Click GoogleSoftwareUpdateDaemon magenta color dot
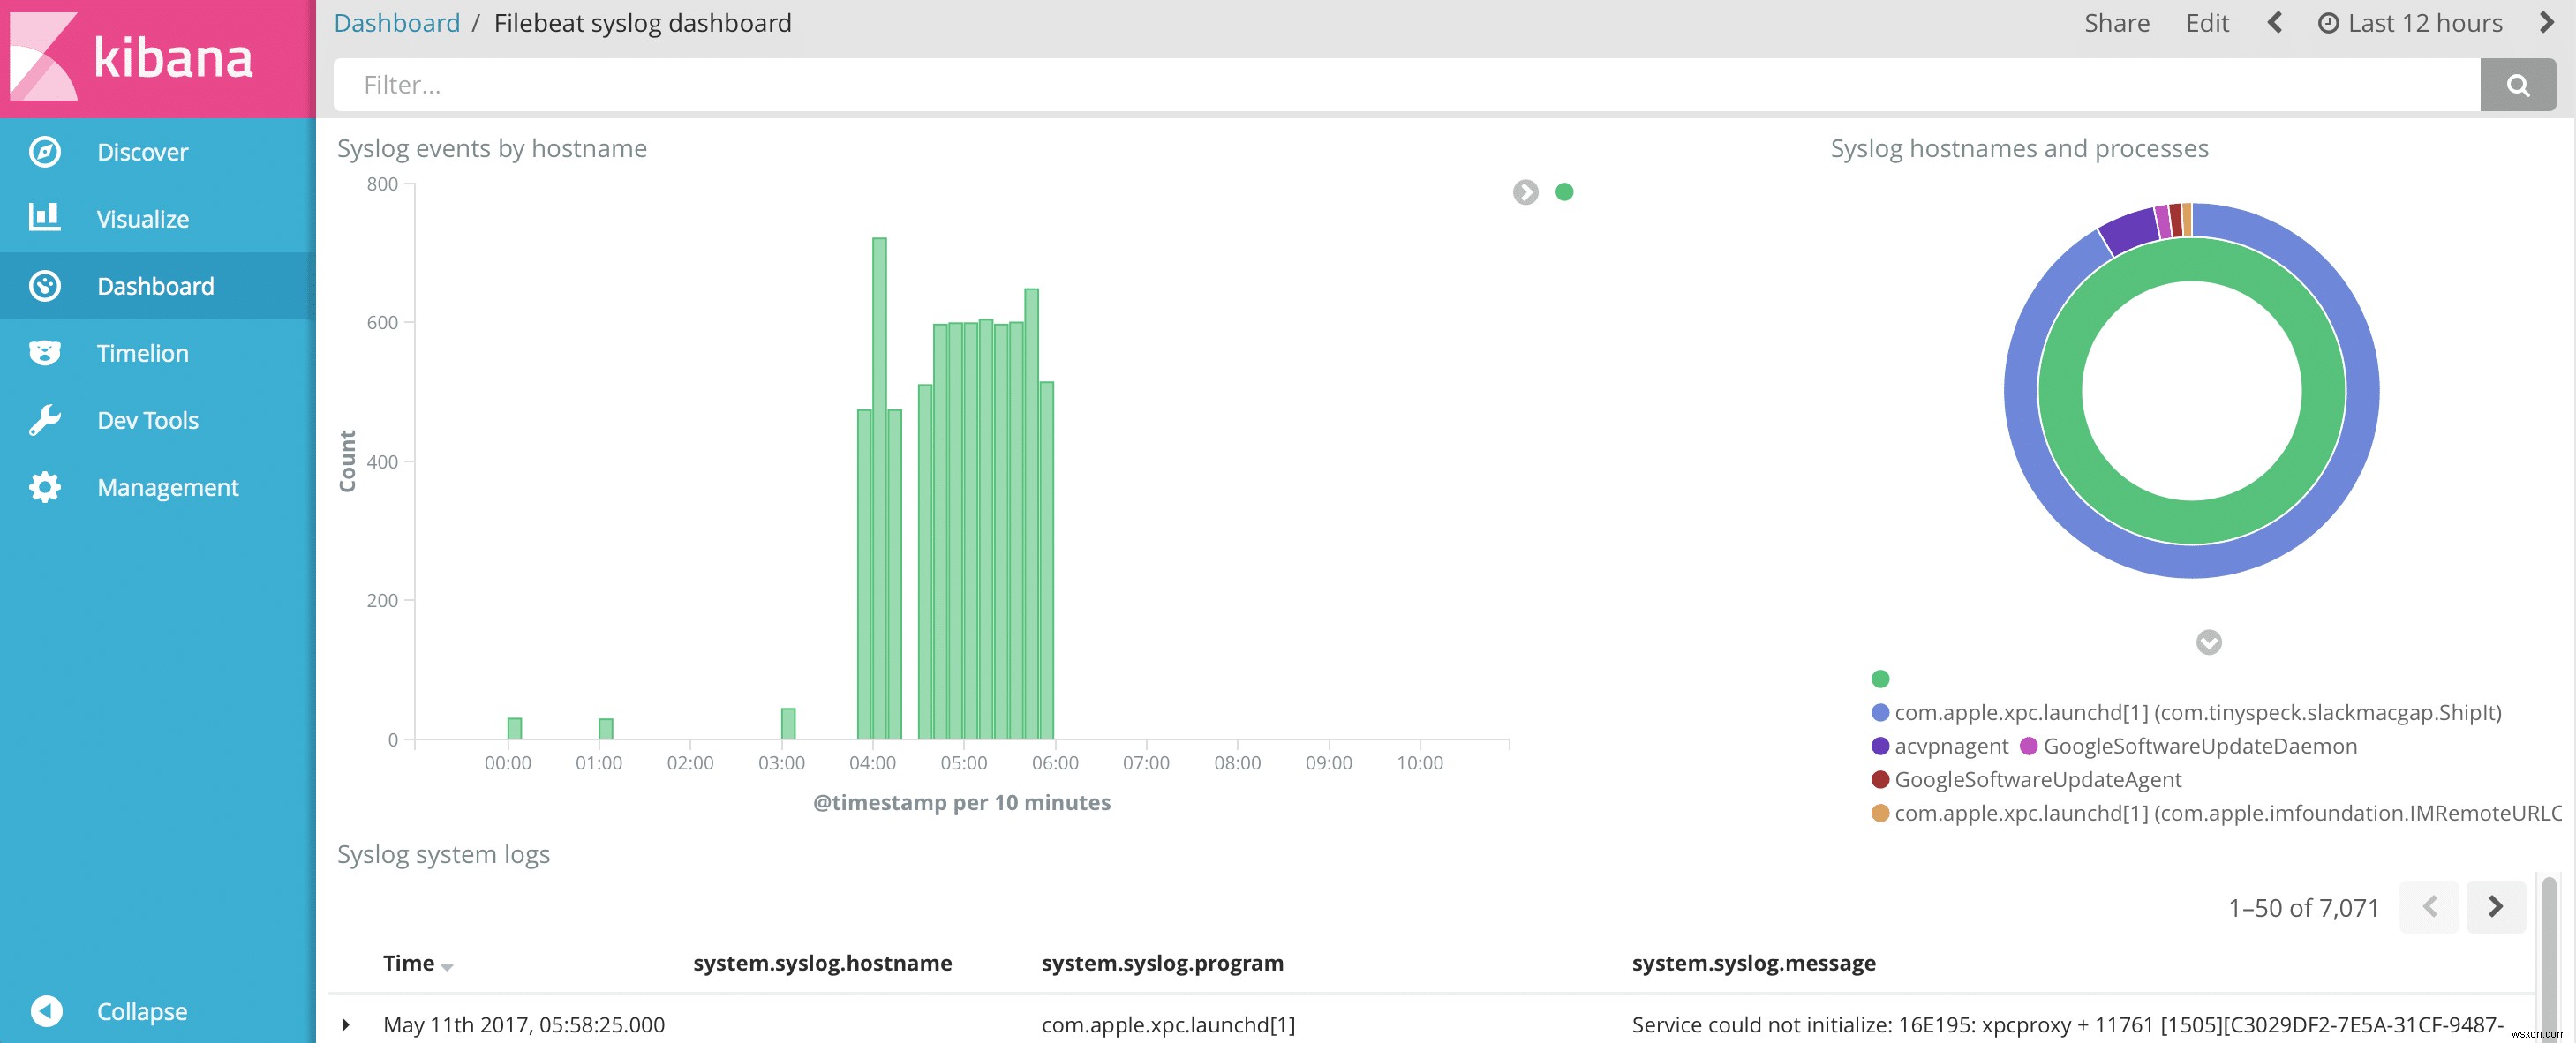Screen dimensions: 2576x1043 click(x=2028, y=746)
